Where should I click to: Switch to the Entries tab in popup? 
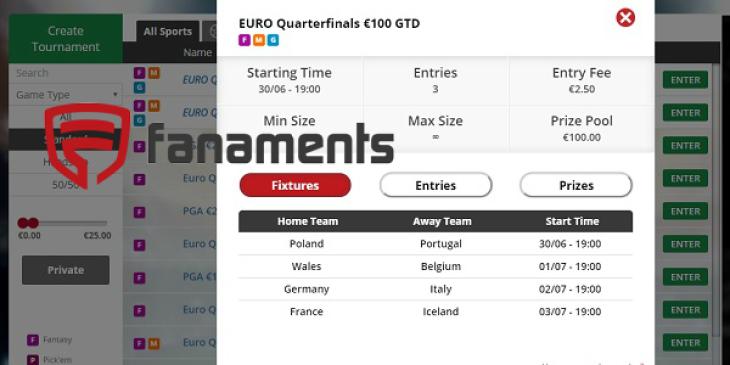[x=435, y=185]
